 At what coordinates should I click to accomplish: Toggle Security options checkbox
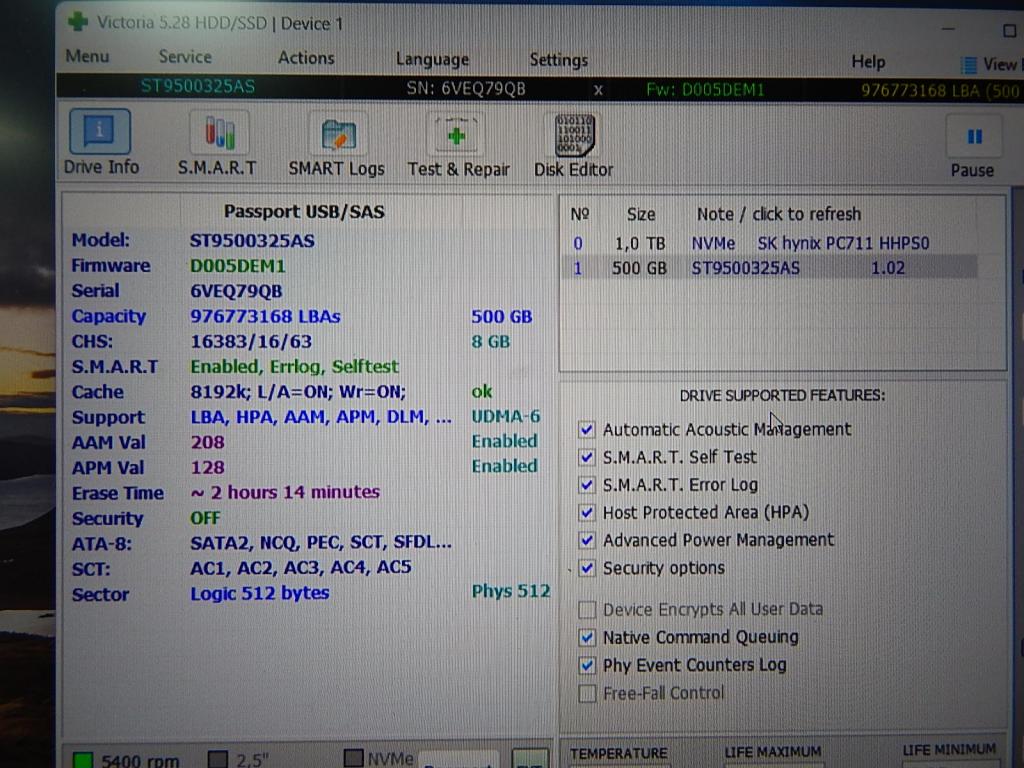tap(586, 568)
